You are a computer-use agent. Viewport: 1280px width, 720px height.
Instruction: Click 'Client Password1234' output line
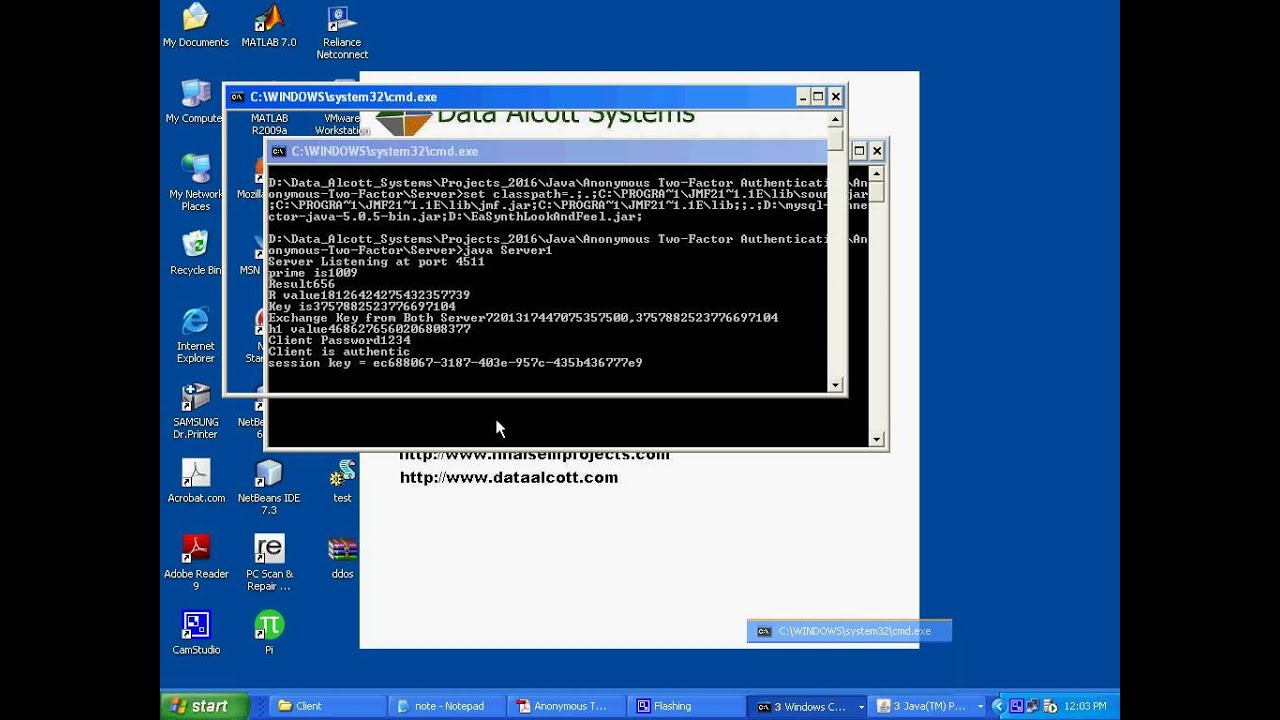coord(339,340)
